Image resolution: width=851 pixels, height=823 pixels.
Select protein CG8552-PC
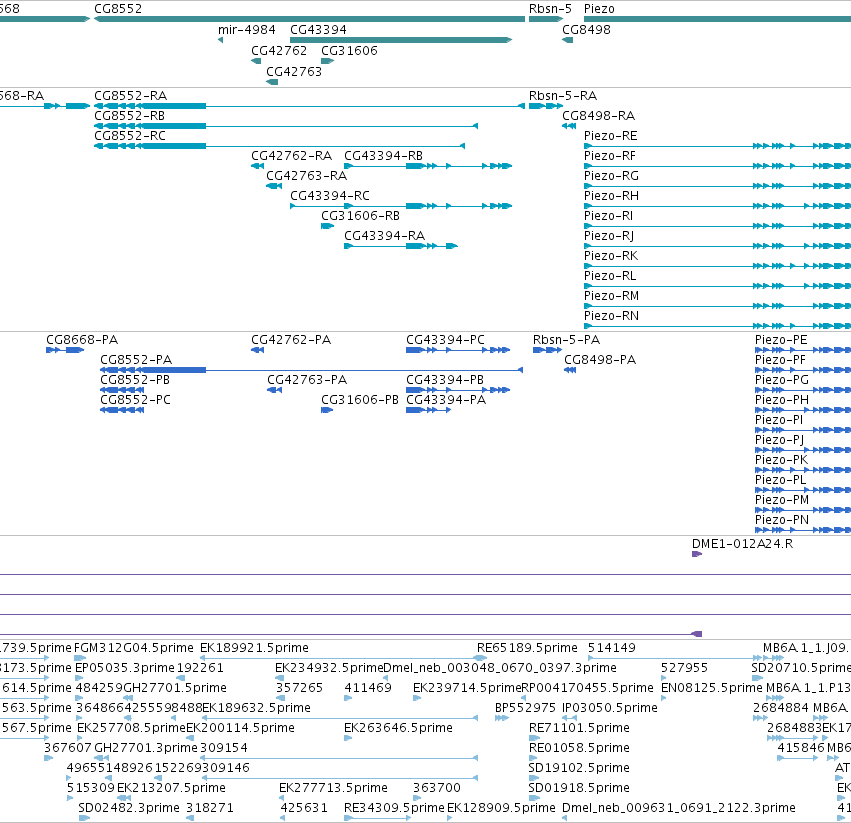tap(135, 400)
